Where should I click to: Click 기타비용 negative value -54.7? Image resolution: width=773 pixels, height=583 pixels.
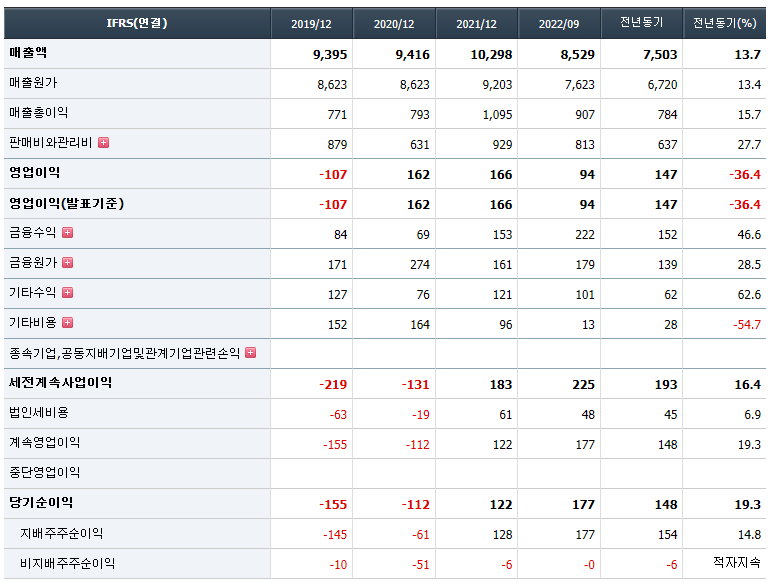[x=747, y=325]
